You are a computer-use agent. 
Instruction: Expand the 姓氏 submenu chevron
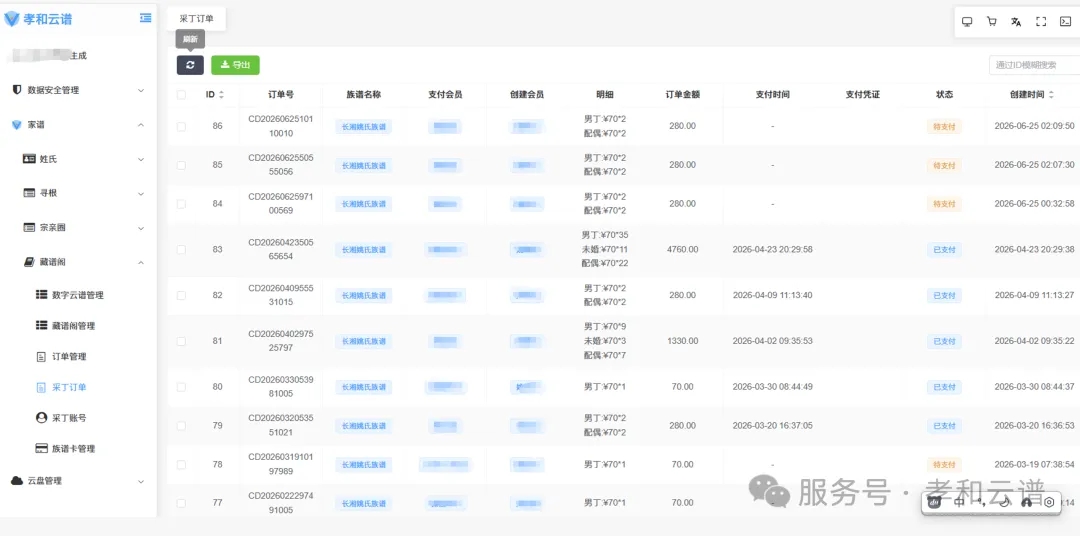pos(141,159)
